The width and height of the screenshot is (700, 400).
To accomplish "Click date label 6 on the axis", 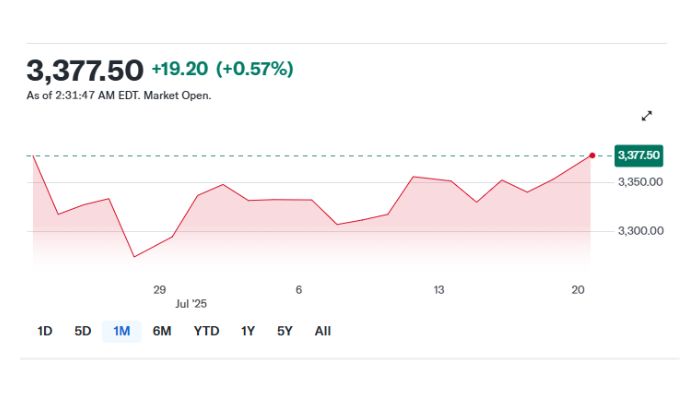I will pos(298,290).
